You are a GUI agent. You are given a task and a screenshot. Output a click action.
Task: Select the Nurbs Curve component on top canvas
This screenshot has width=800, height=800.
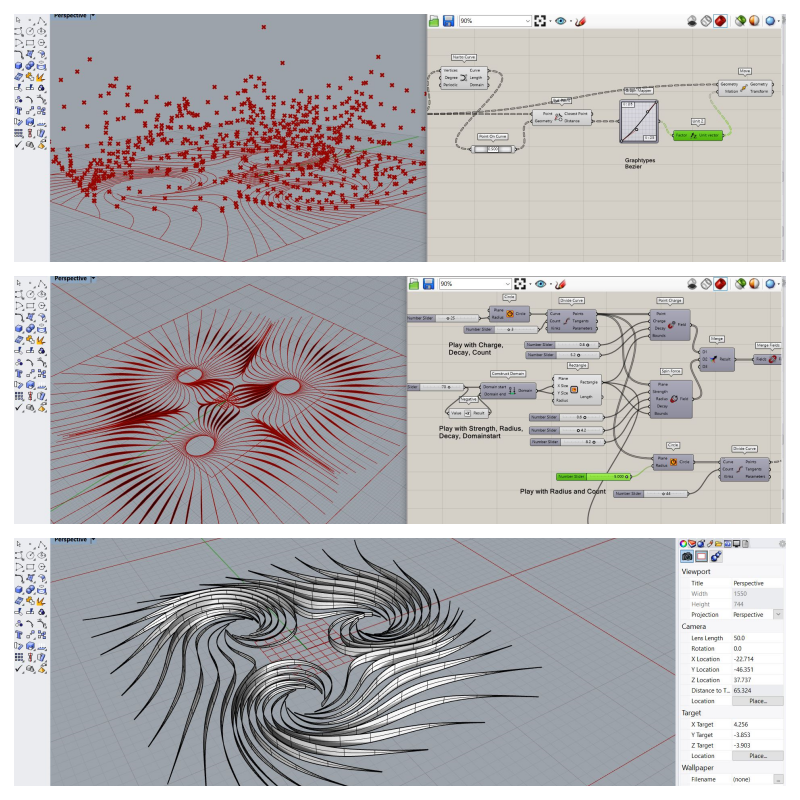click(x=464, y=78)
